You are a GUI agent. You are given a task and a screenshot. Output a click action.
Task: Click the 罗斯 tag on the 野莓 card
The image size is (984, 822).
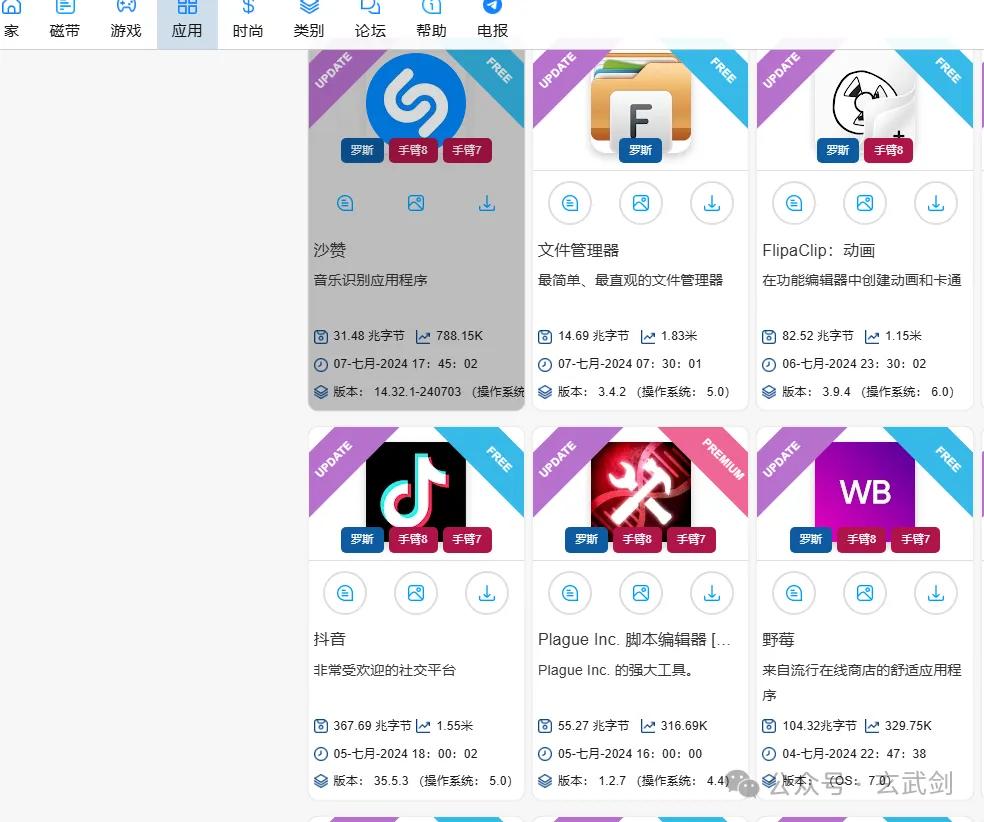click(811, 539)
